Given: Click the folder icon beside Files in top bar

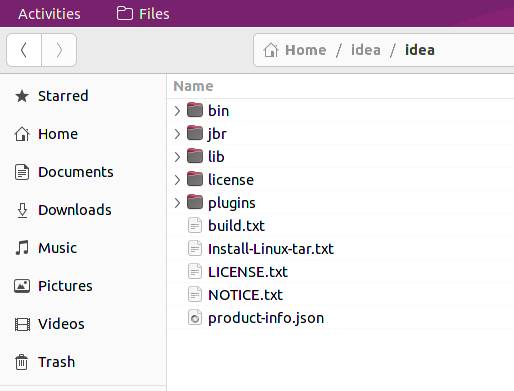Looking at the screenshot, I should tap(125, 14).
